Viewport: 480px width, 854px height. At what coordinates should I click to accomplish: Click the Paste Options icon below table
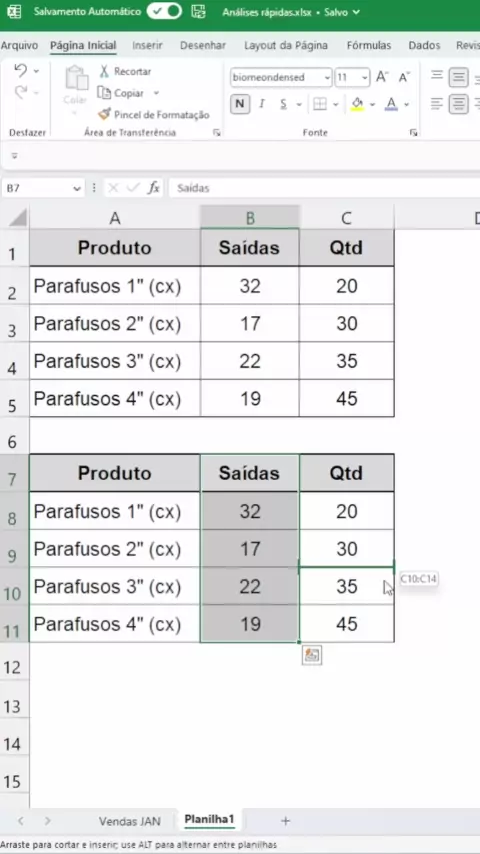coord(312,656)
